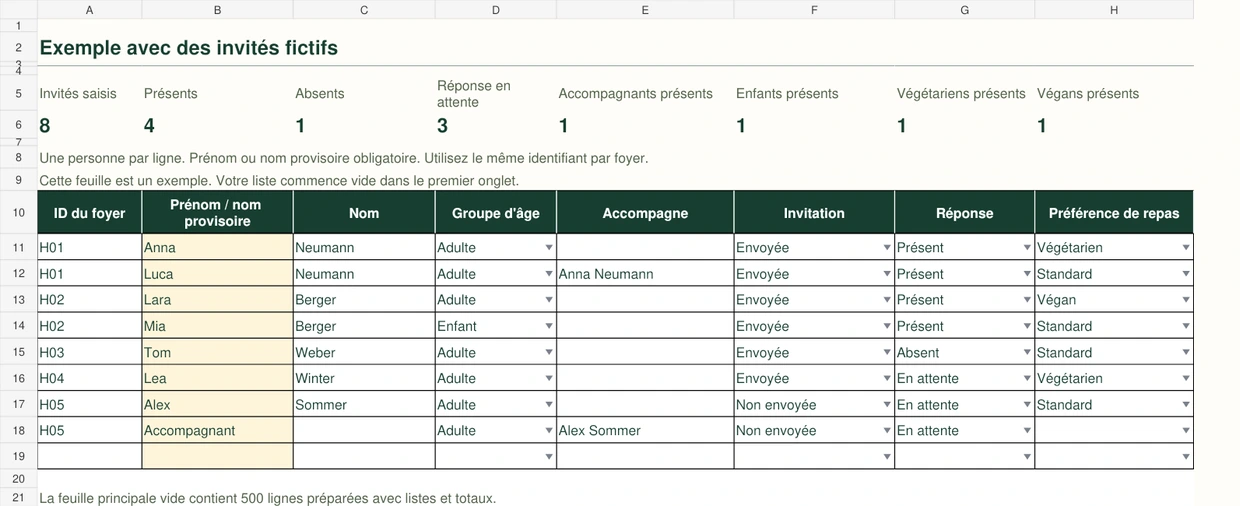Viewport: 1240px width, 506px height.
Task: Select column D header
Action: (496, 9)
